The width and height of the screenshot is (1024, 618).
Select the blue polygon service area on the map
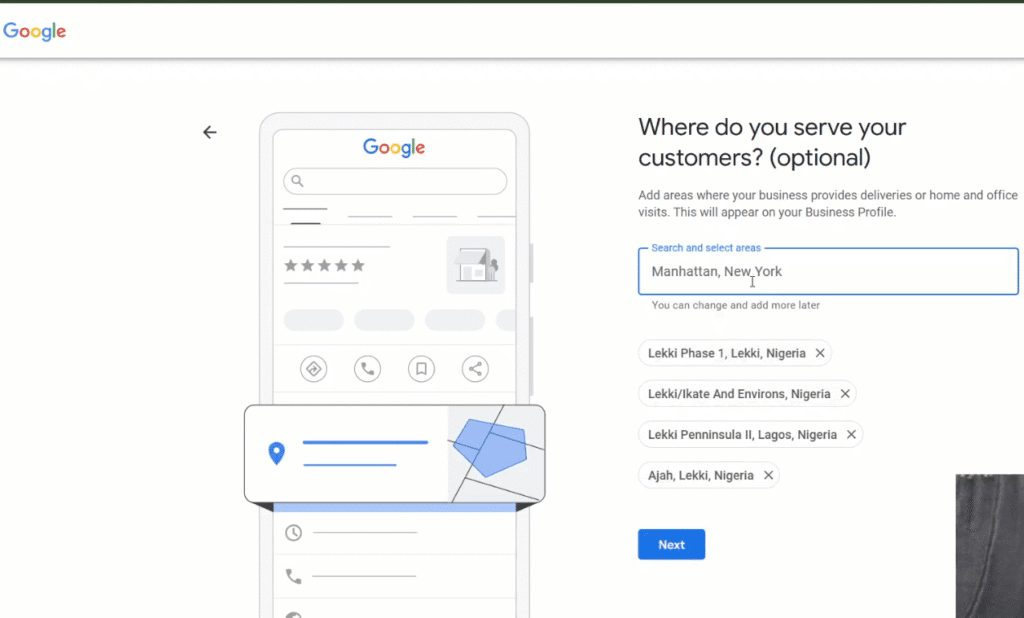point(494,452)
